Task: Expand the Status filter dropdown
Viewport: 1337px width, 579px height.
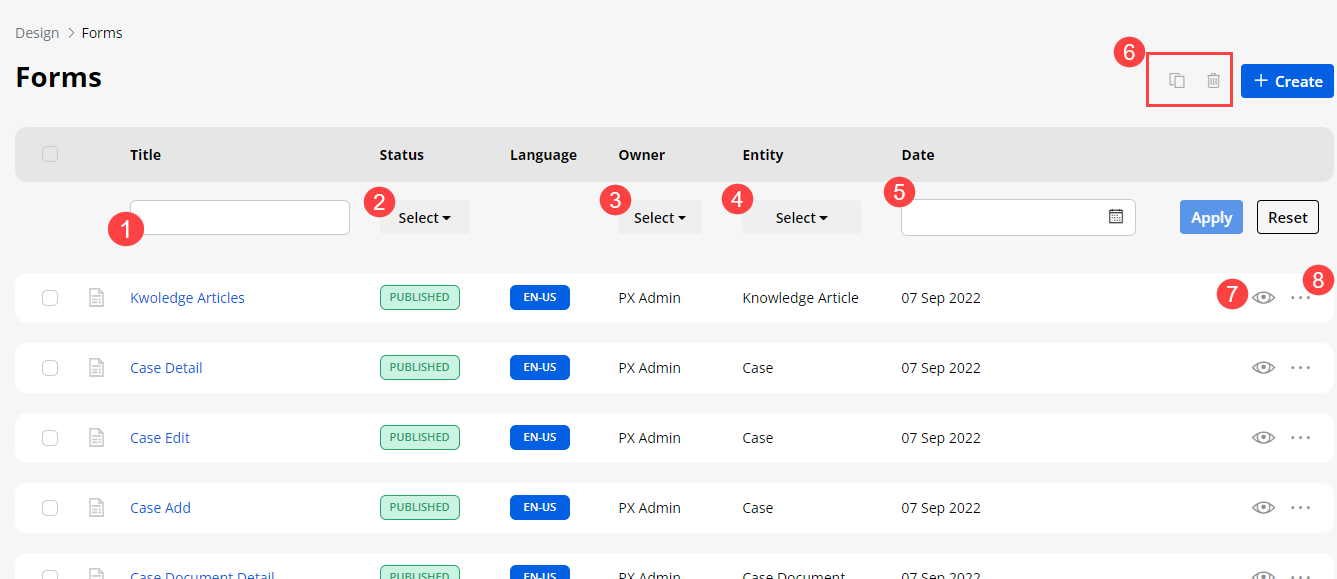Action: pyautogui.click(x=424, y=218)
